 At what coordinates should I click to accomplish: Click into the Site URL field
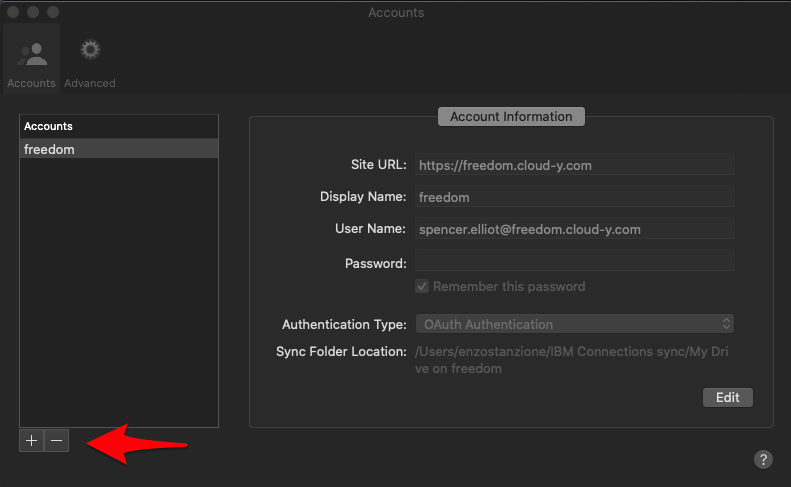pos(574,164)
